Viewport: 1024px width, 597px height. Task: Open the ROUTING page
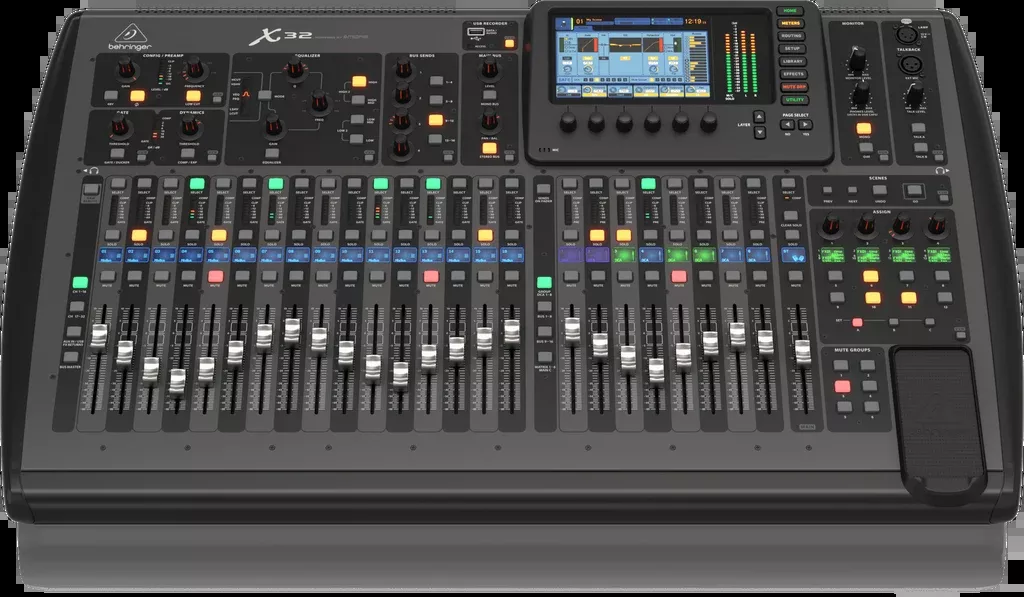[x=791, y=36]
